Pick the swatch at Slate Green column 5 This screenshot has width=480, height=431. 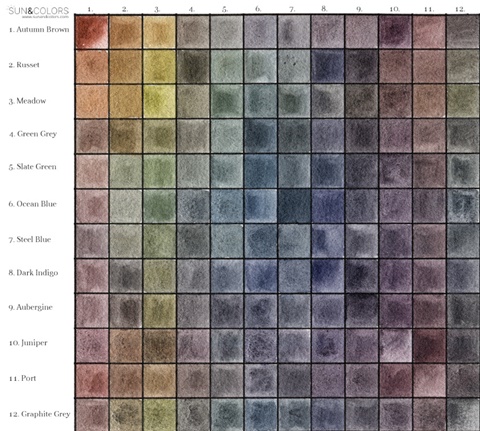click(x=227, y=171)
